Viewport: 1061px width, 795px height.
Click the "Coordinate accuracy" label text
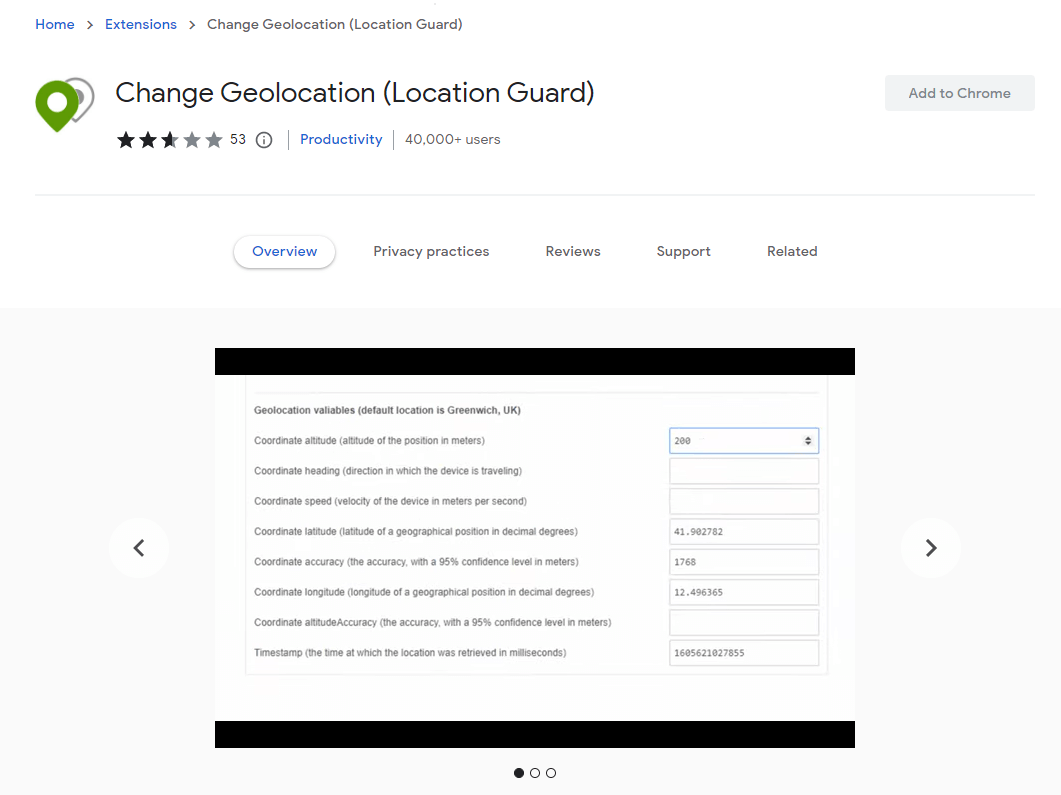[x=416, y=562]
